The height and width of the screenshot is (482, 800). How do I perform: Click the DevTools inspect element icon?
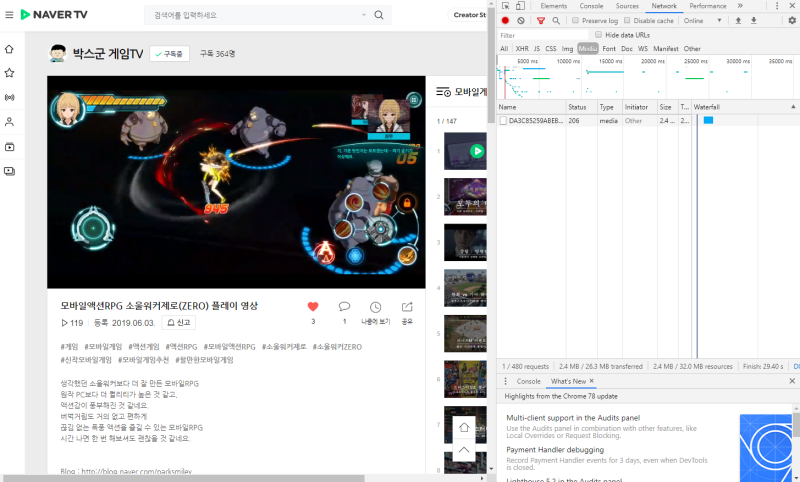pos(506,6)
